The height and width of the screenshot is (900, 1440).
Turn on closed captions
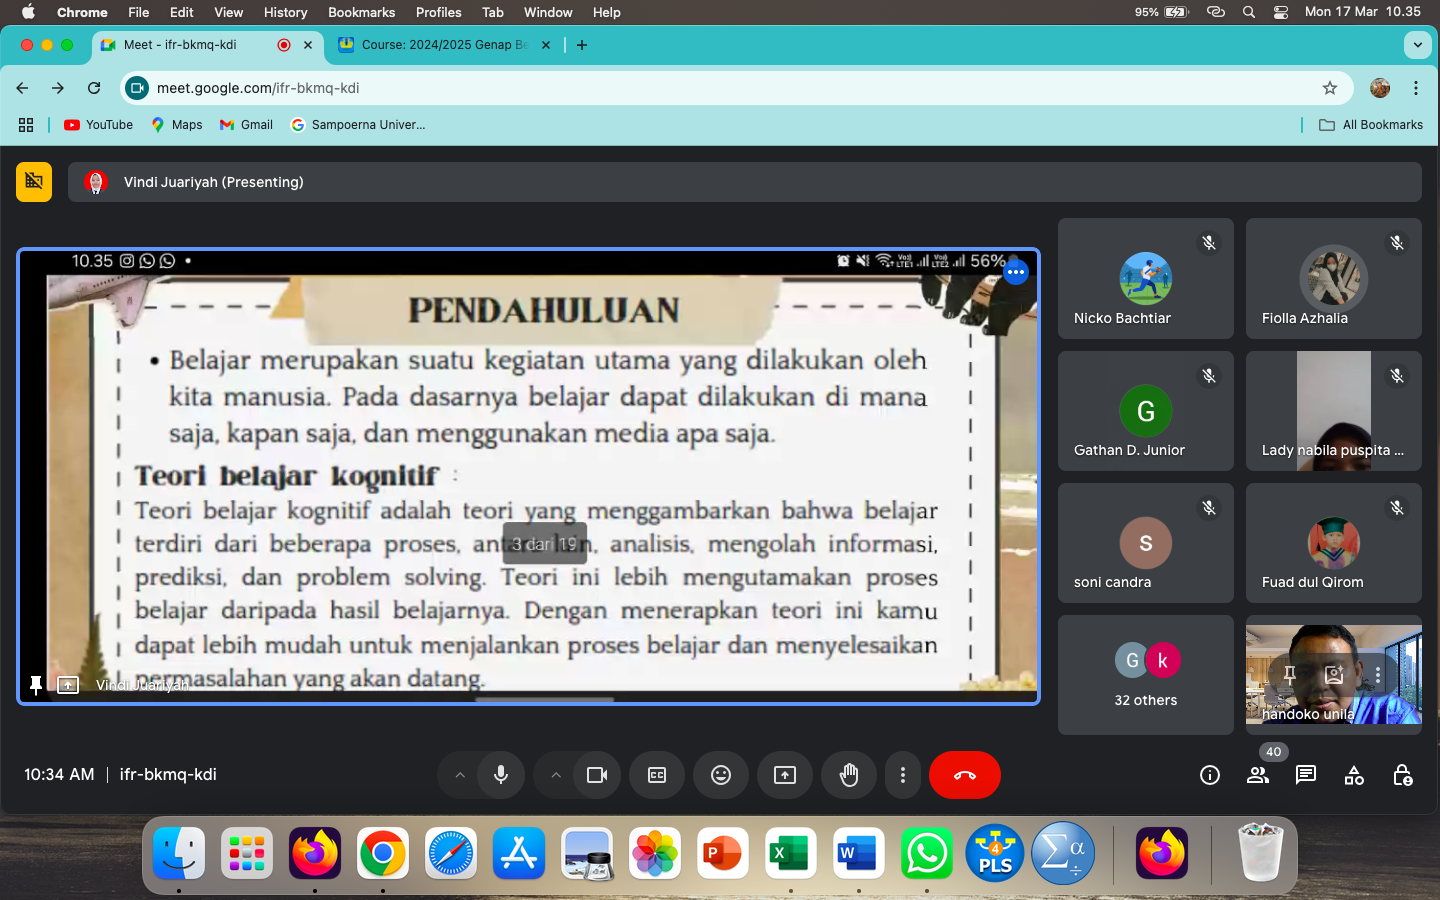657,775
